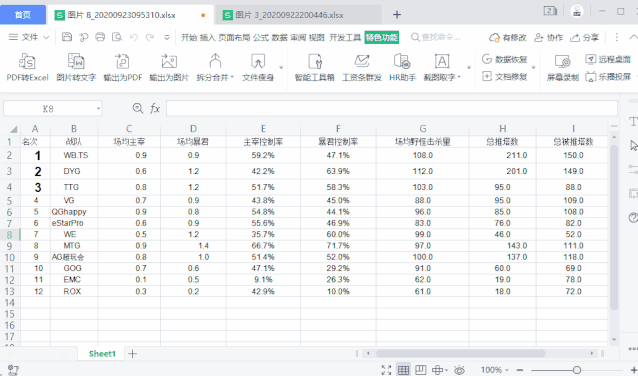Toggle eye protection mode icon

pos(459,370)
